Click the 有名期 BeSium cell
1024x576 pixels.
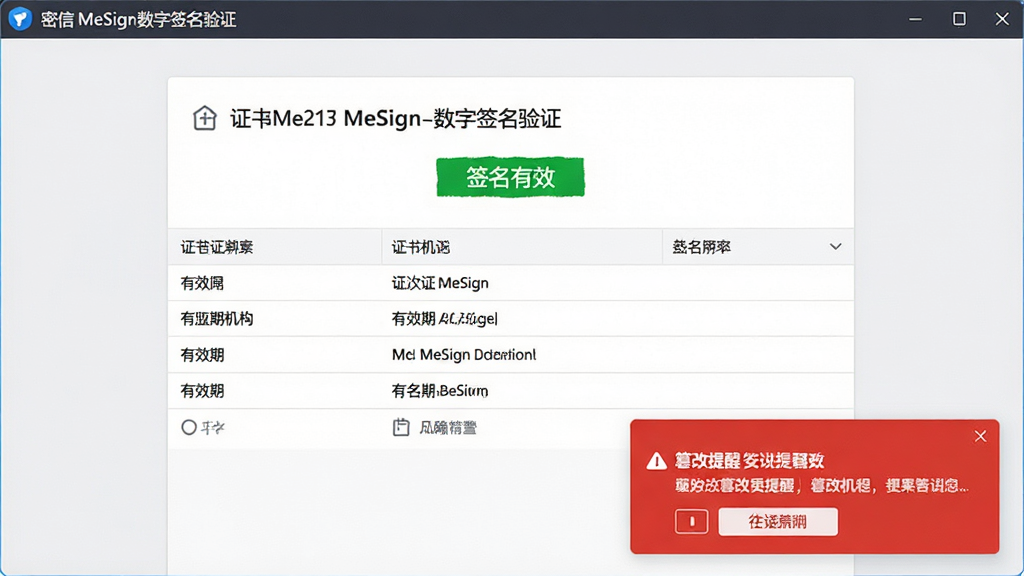pos(440,391)
